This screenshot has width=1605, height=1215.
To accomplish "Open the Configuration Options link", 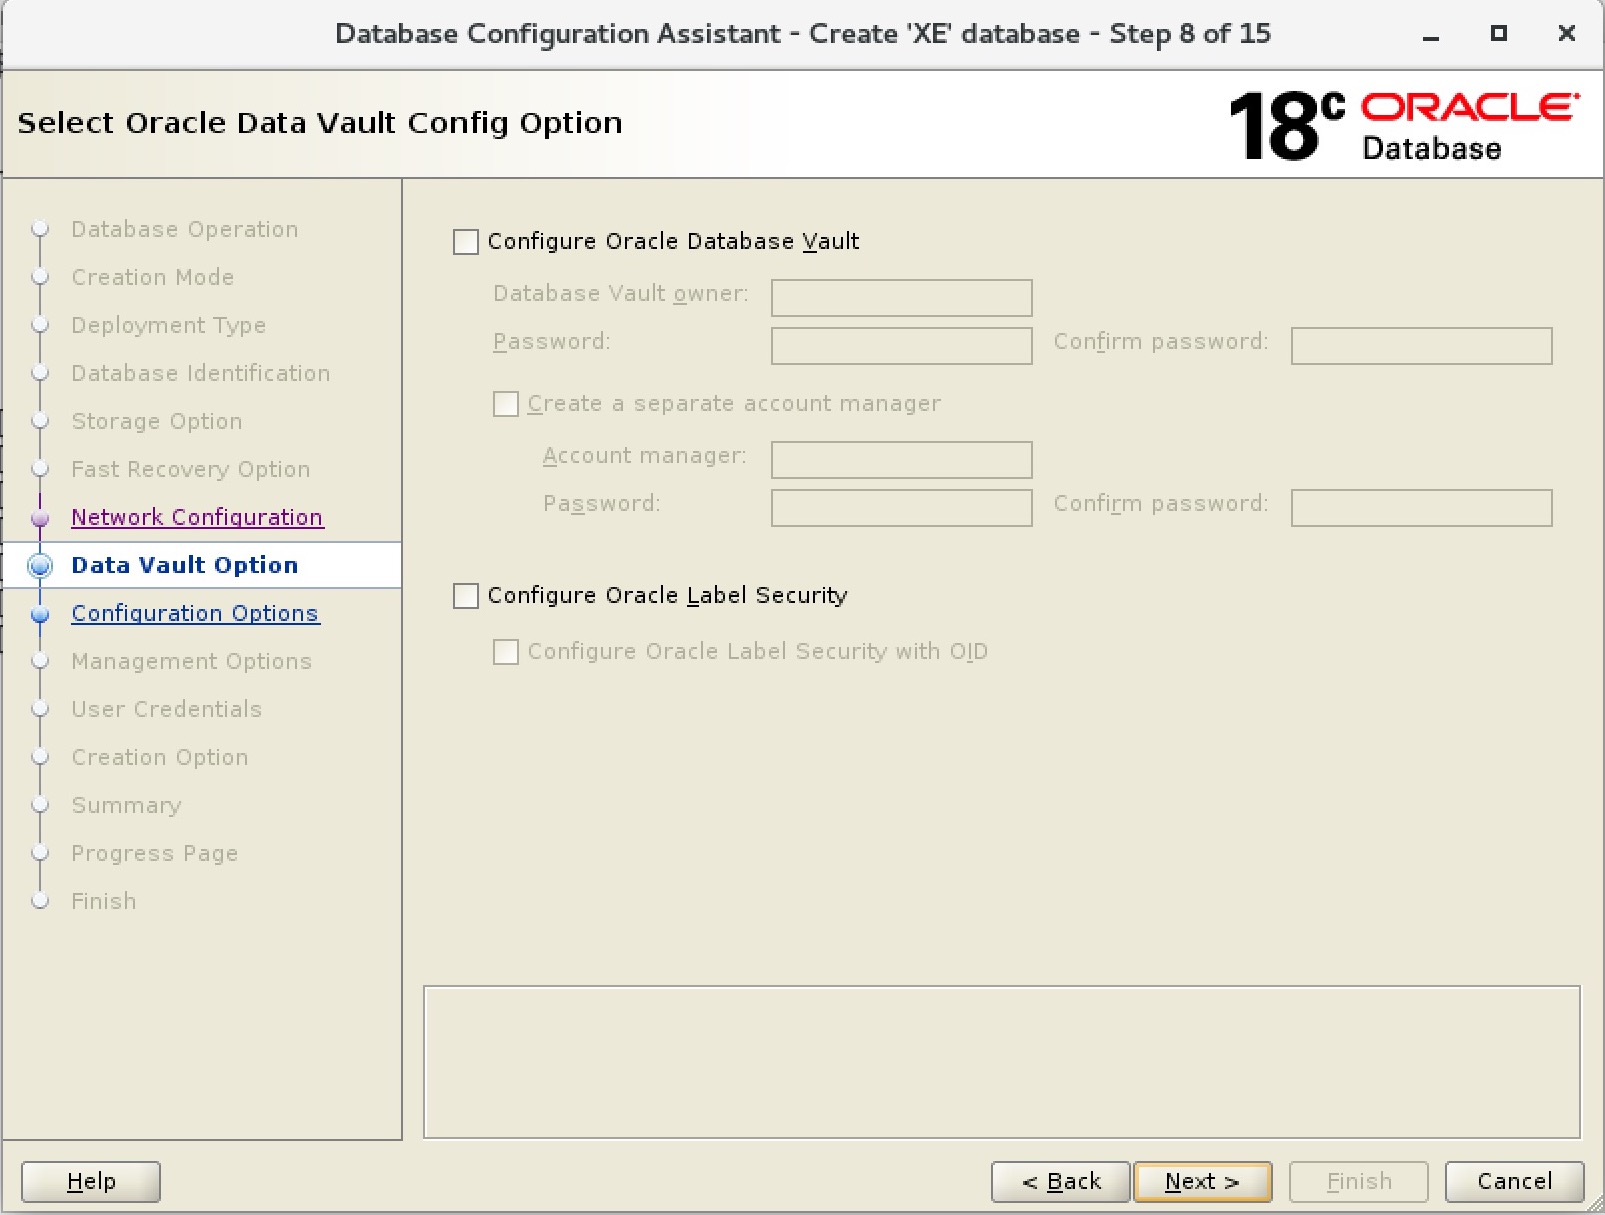I will click(x=195, y=613).
